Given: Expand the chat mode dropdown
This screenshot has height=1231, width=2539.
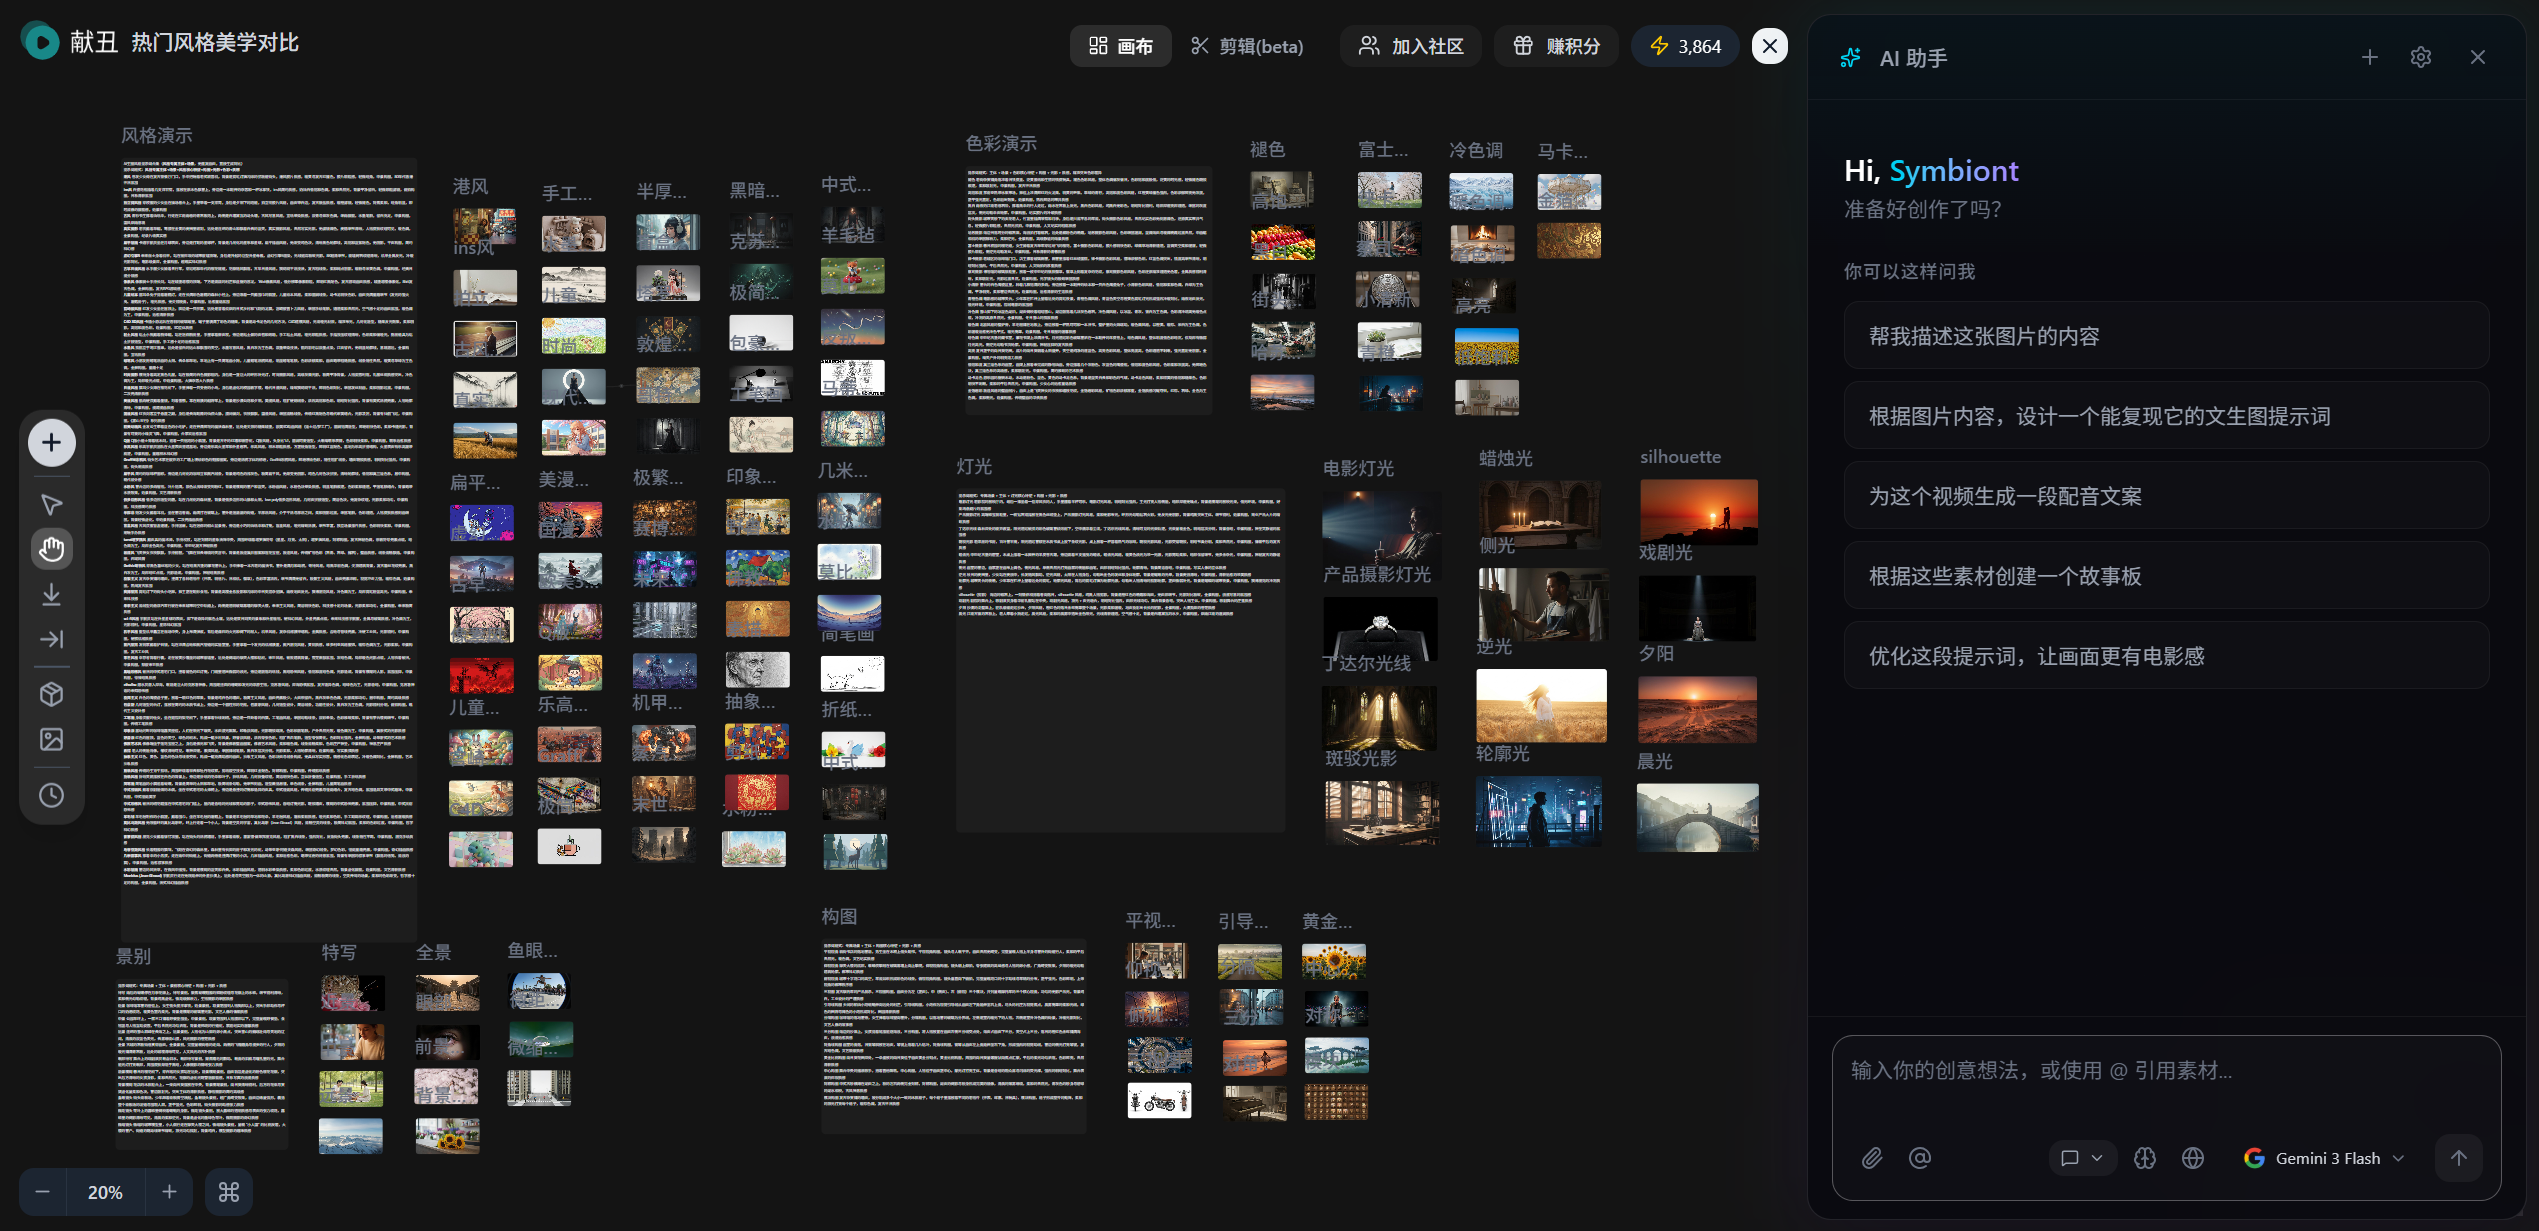Looking at the screenshot, I should tap(2082, 1158).
